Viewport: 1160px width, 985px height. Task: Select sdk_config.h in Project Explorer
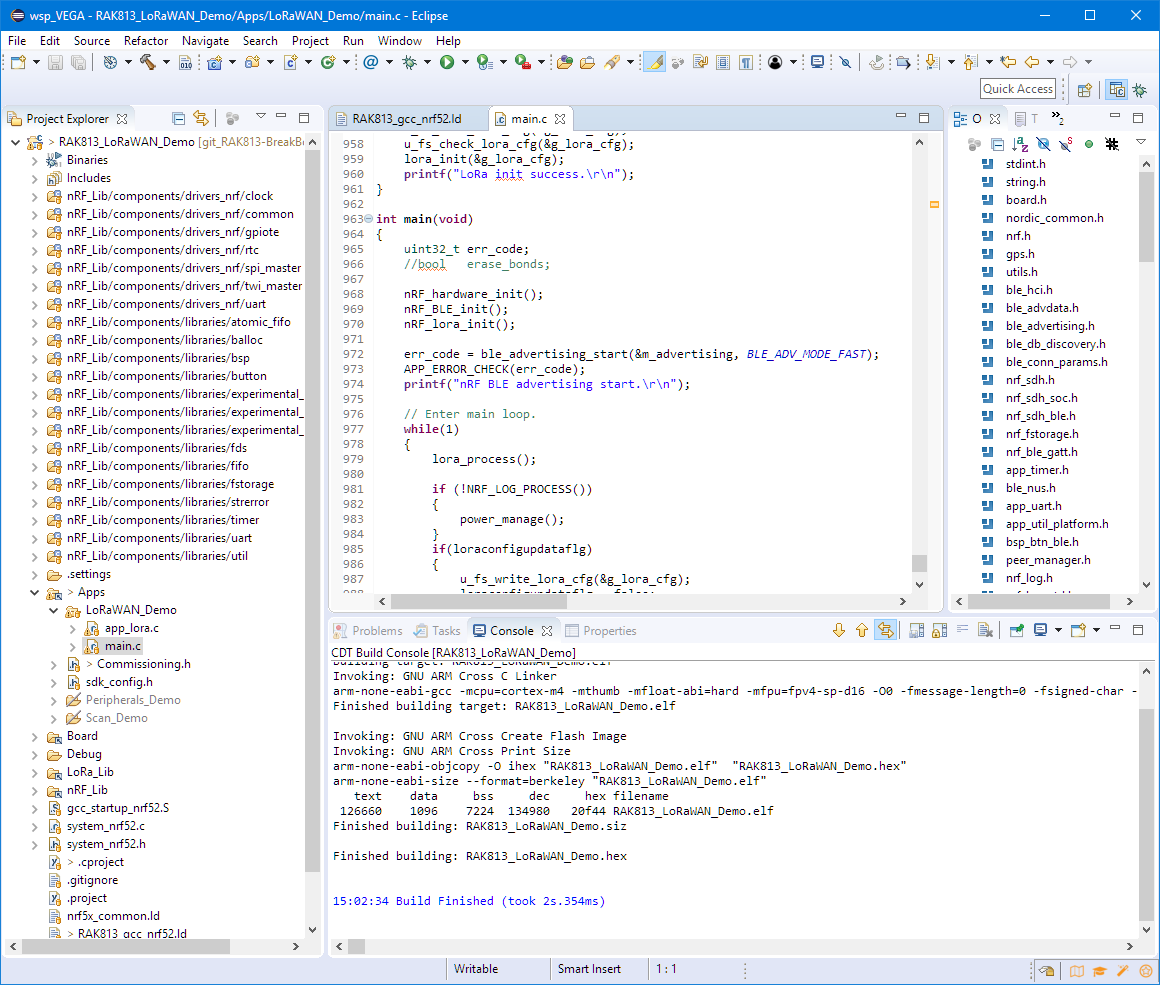tap(118, 682)
